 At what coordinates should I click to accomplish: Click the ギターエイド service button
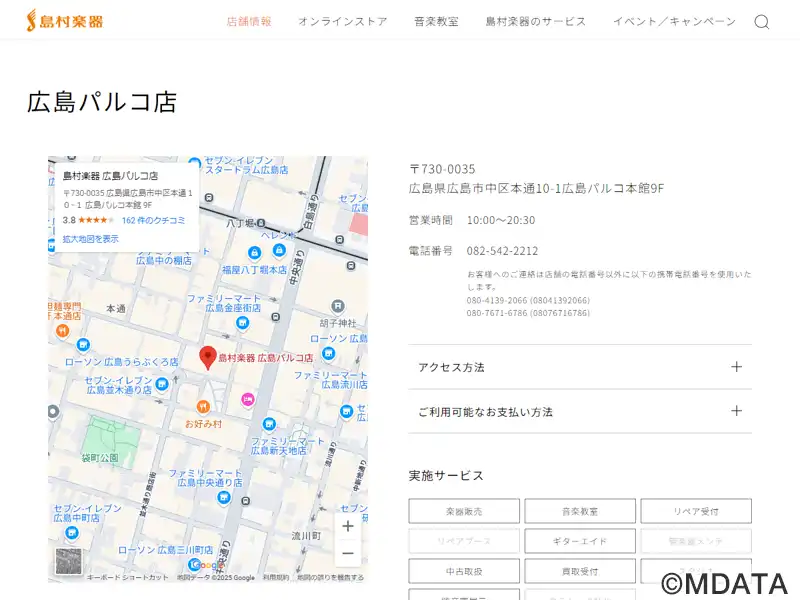click(x=580, y=541)
